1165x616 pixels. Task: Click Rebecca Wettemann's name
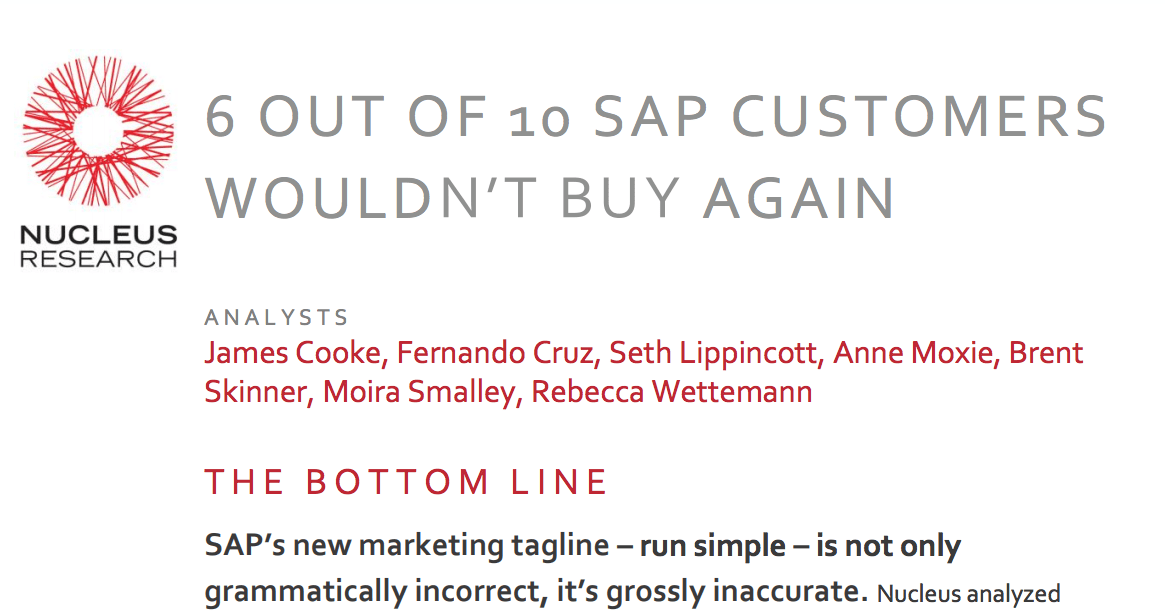pos(672,392)
